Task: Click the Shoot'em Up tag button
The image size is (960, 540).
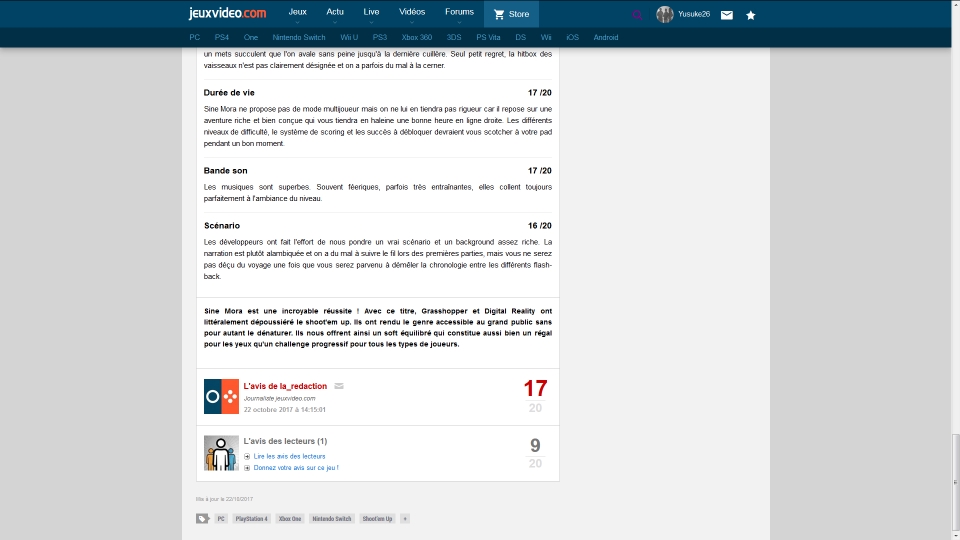Action: (377, 519)
